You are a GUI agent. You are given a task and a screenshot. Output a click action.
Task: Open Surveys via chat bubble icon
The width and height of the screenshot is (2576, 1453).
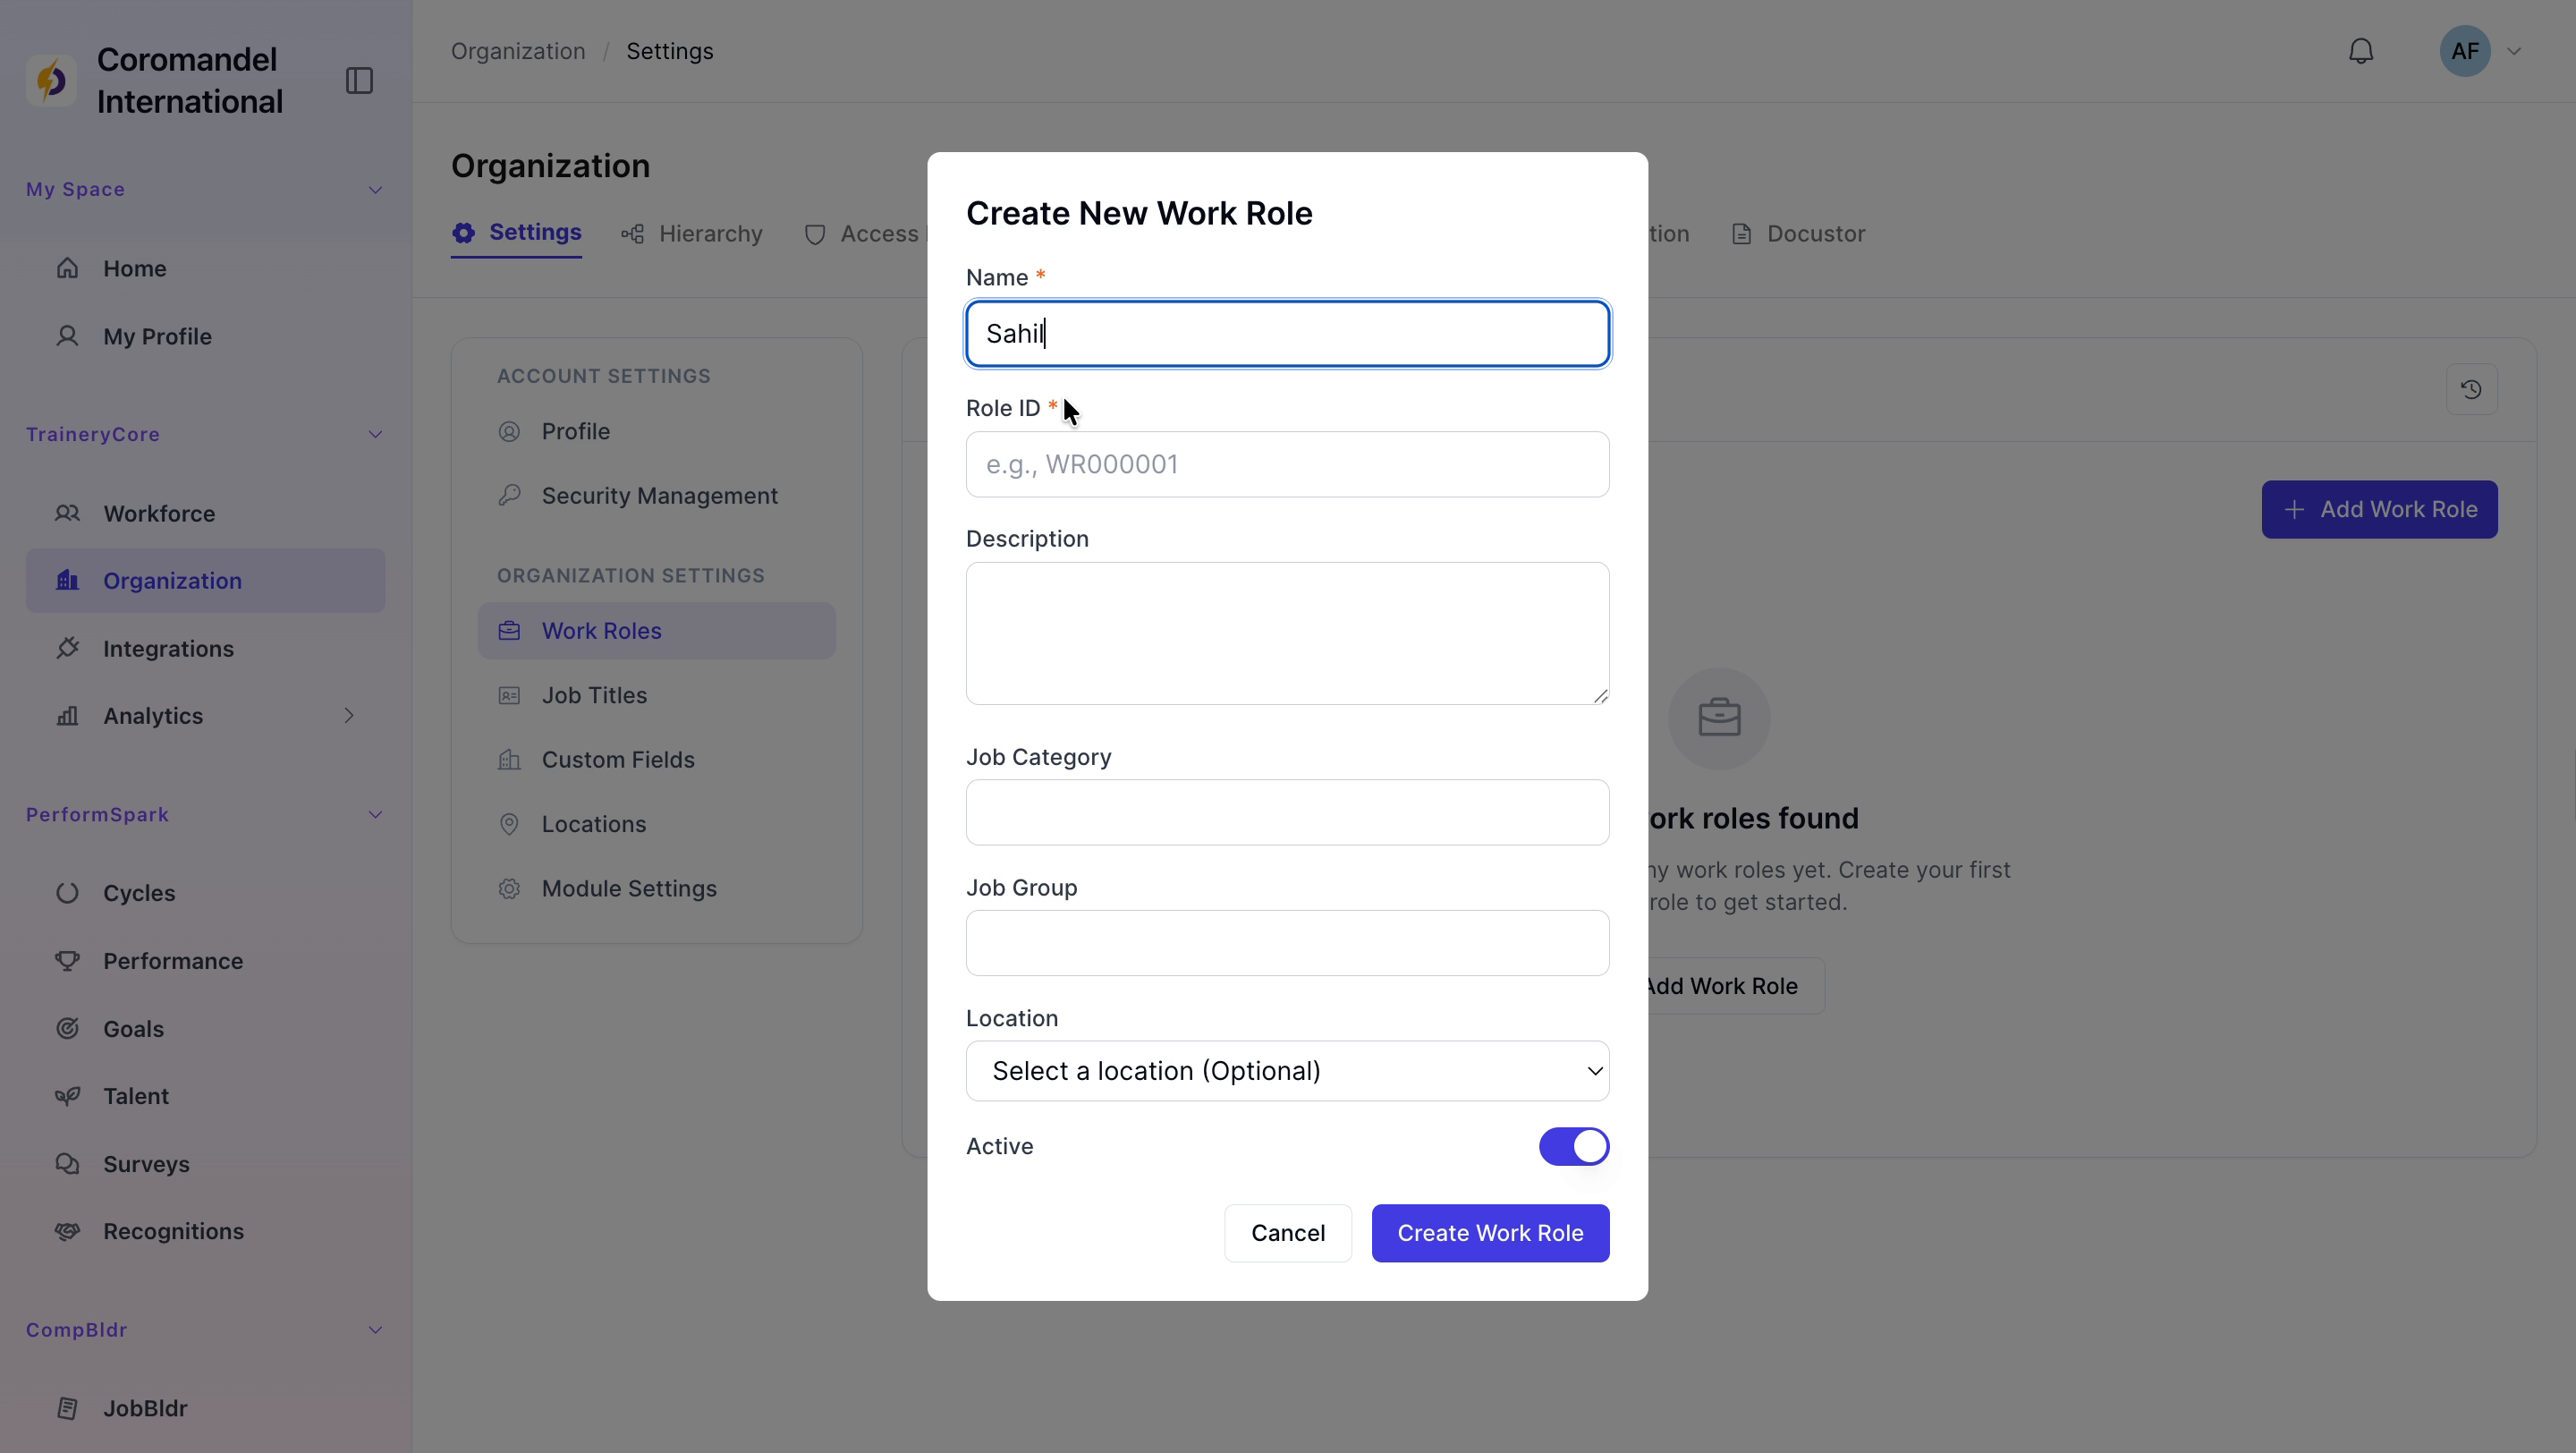tap(67, 1163)
